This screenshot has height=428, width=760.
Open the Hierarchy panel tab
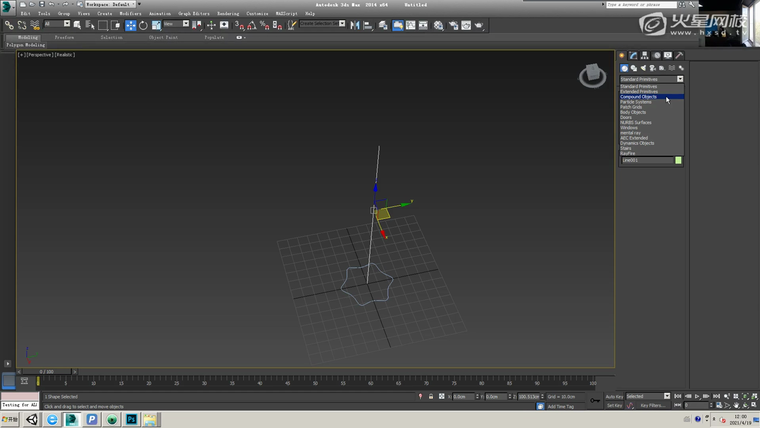(x=645, y=56)
